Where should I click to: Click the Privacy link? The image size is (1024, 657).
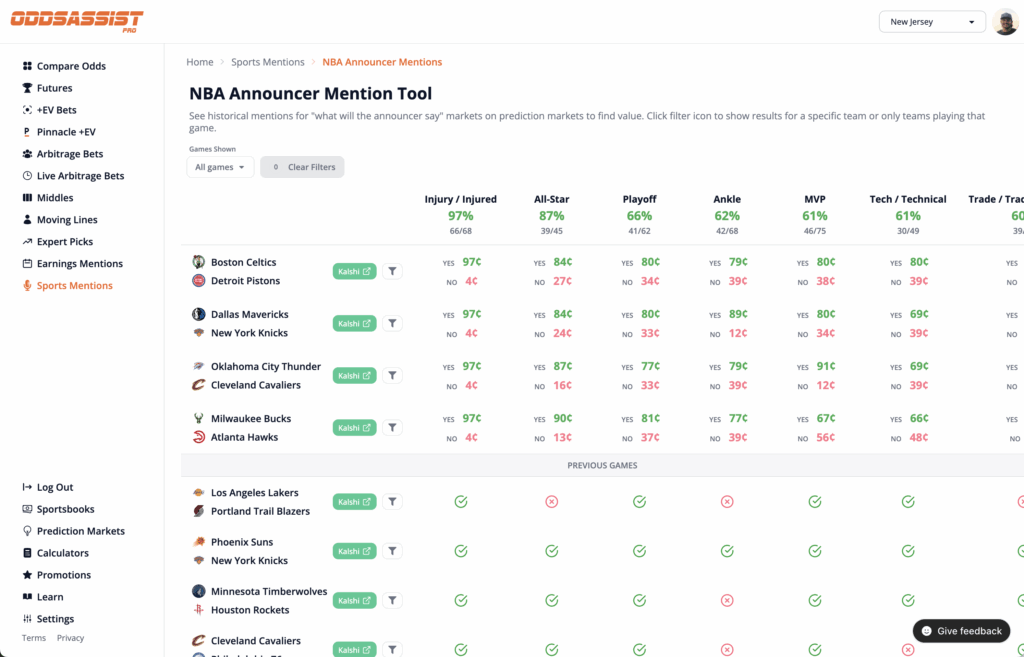point(71,638)
